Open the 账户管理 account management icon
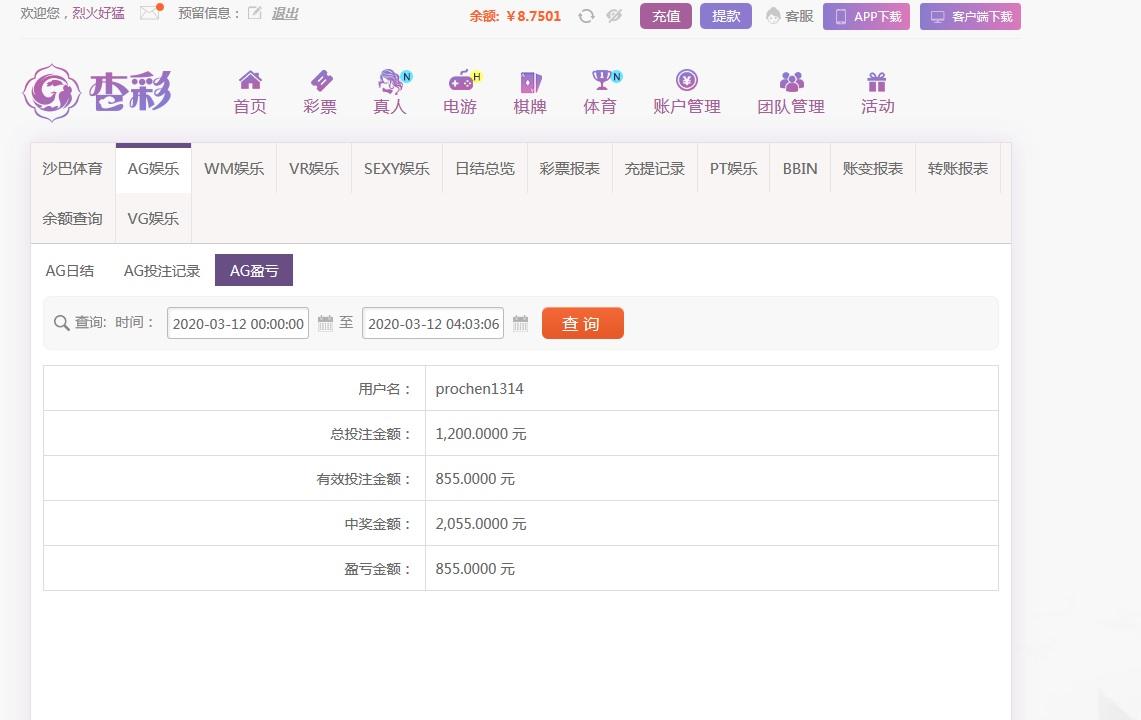Screen dimensions: 1141x720 [x=686, y=91]
